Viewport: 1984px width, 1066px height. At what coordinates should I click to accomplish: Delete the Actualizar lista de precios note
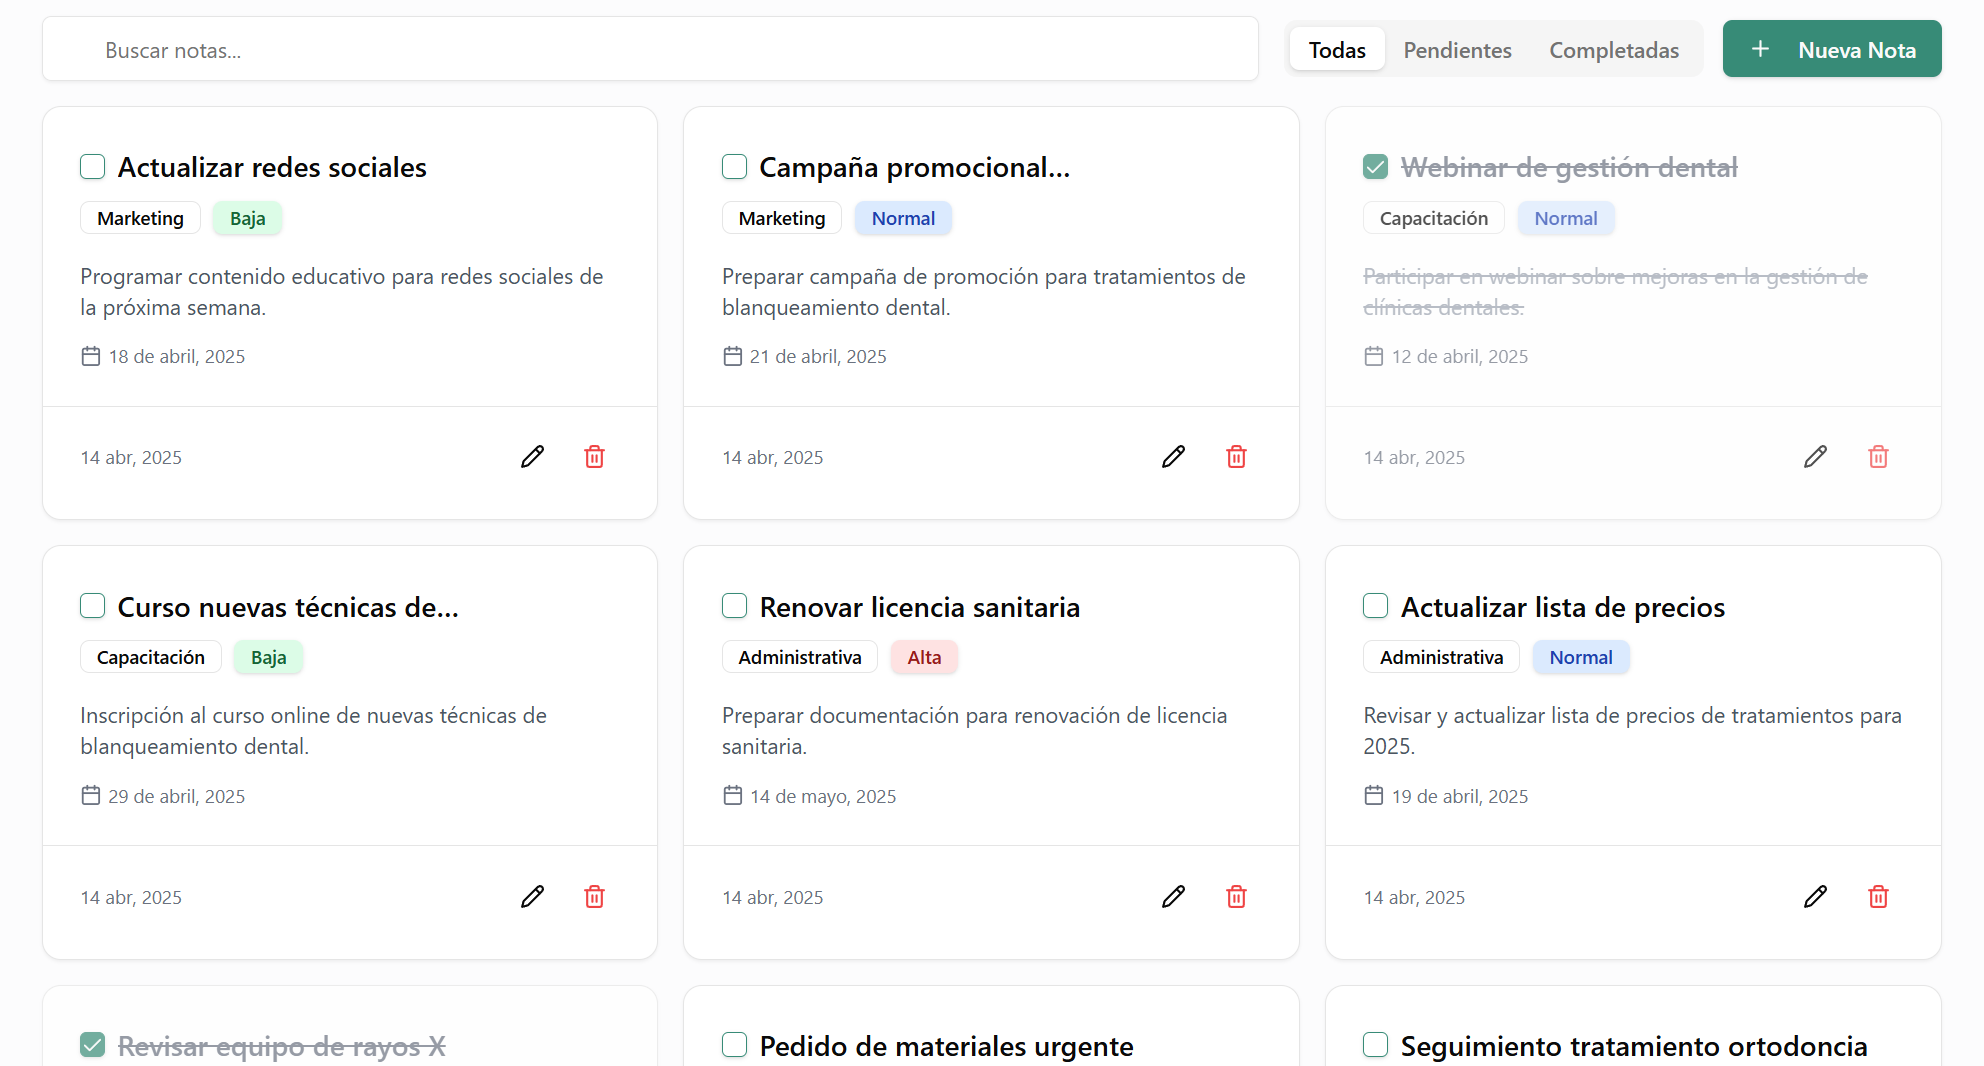1878,897
